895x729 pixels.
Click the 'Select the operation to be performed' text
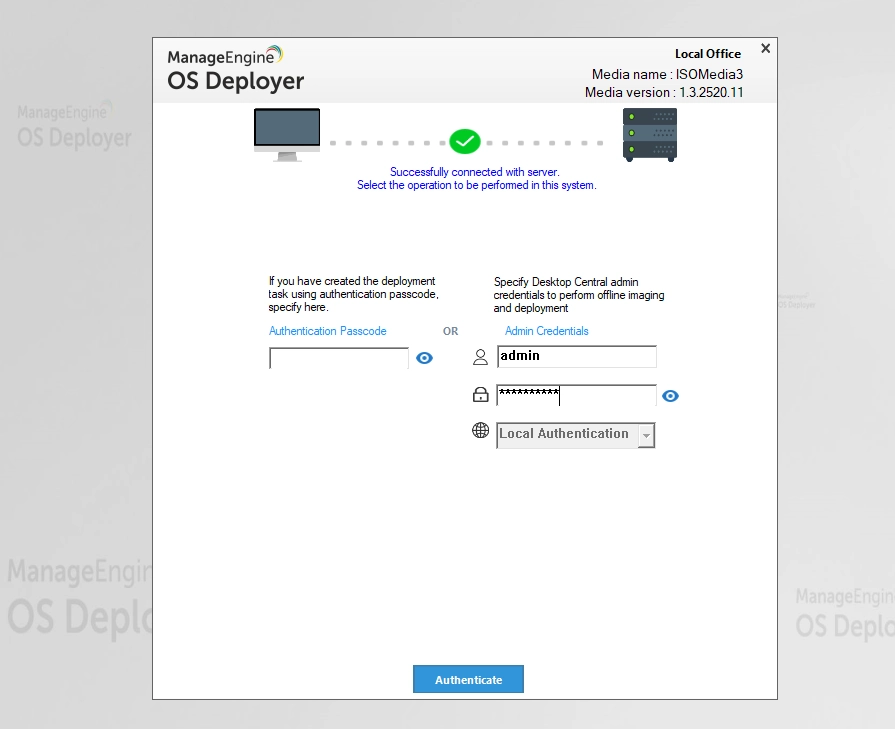pyautogui.click(x=477, y=185)
